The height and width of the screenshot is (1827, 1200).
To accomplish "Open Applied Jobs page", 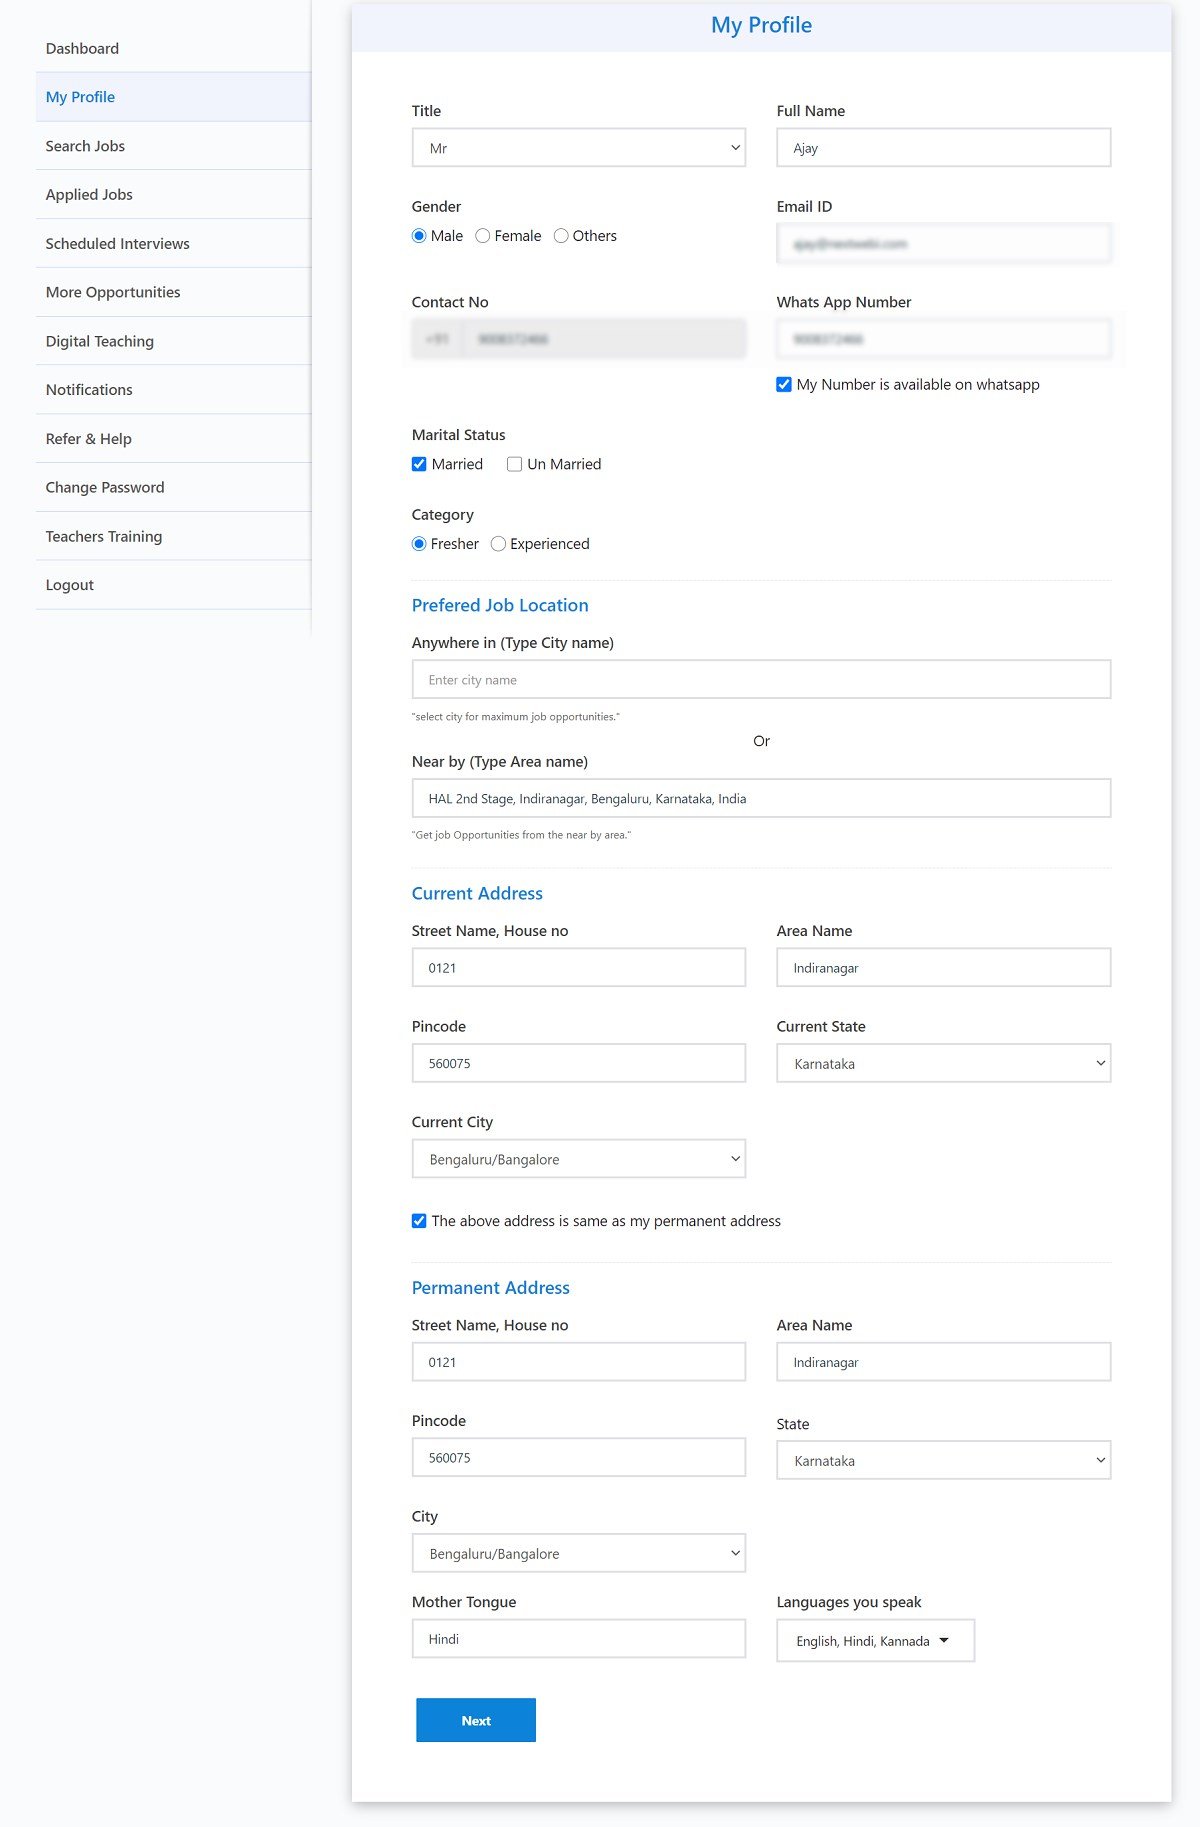I will (173, 195).
